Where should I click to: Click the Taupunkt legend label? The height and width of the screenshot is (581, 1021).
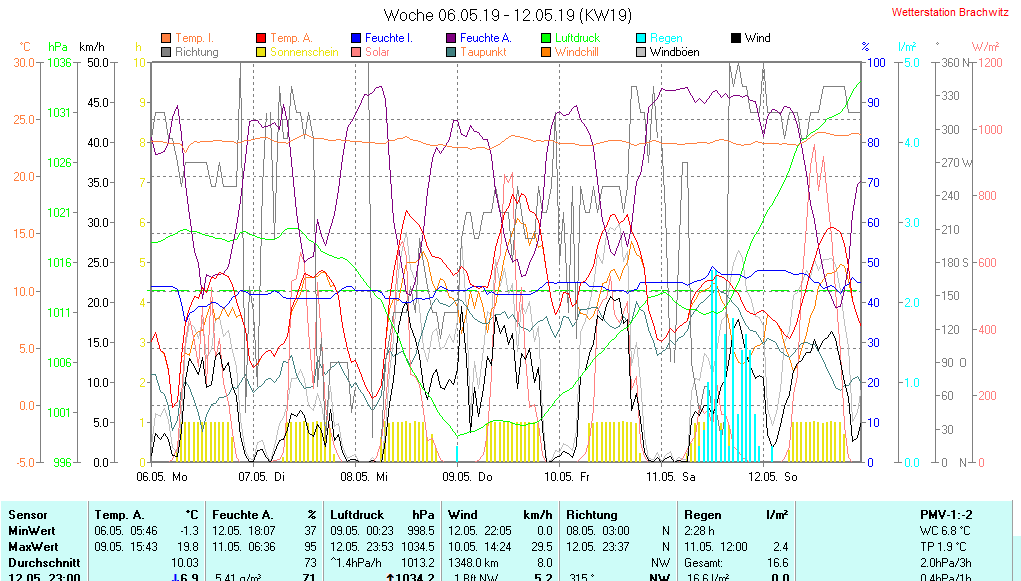[483, 52]
